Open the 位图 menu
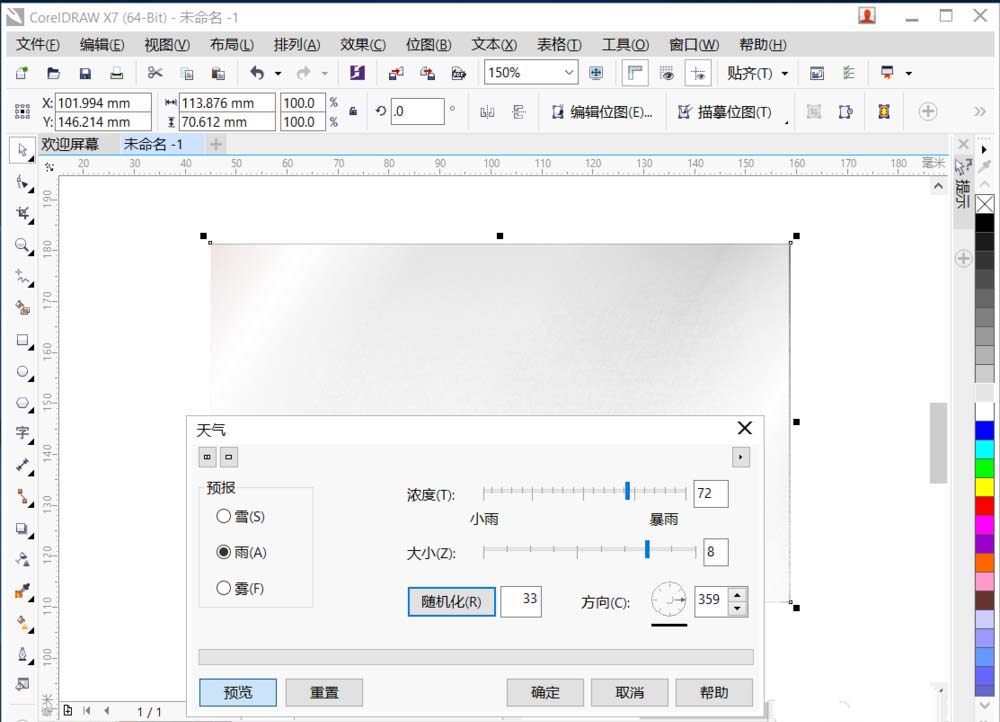The height and width of the screenshot is (722, 1000). point(428,44)
